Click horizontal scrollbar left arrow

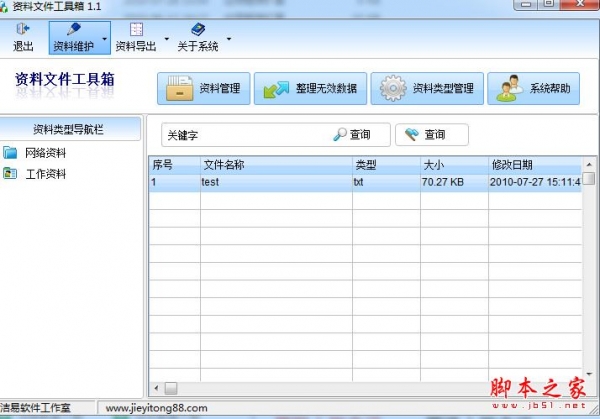(x=156, y=388)
